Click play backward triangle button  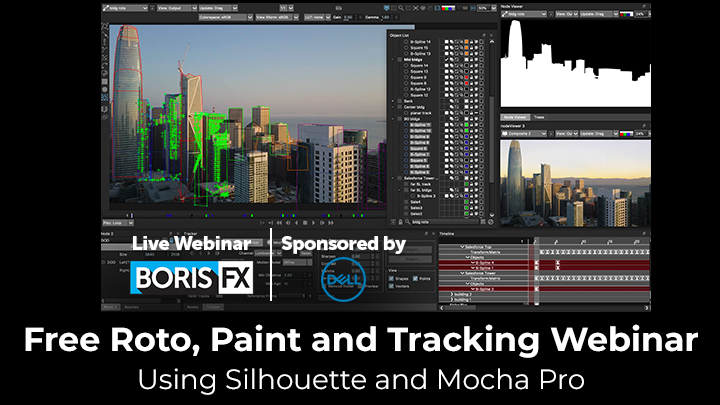coord(297,223)
